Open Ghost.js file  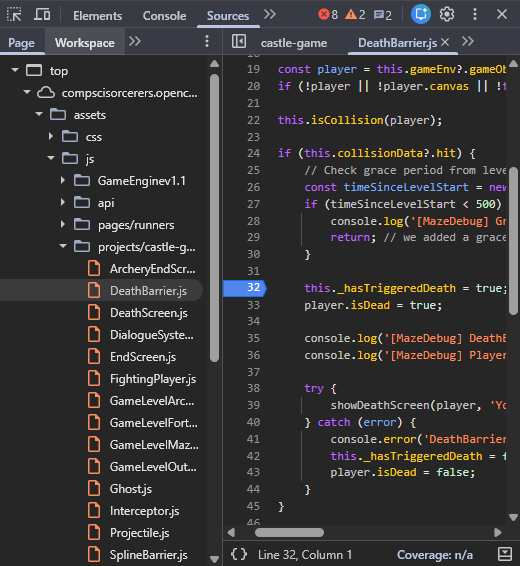[x=131, y=489]
